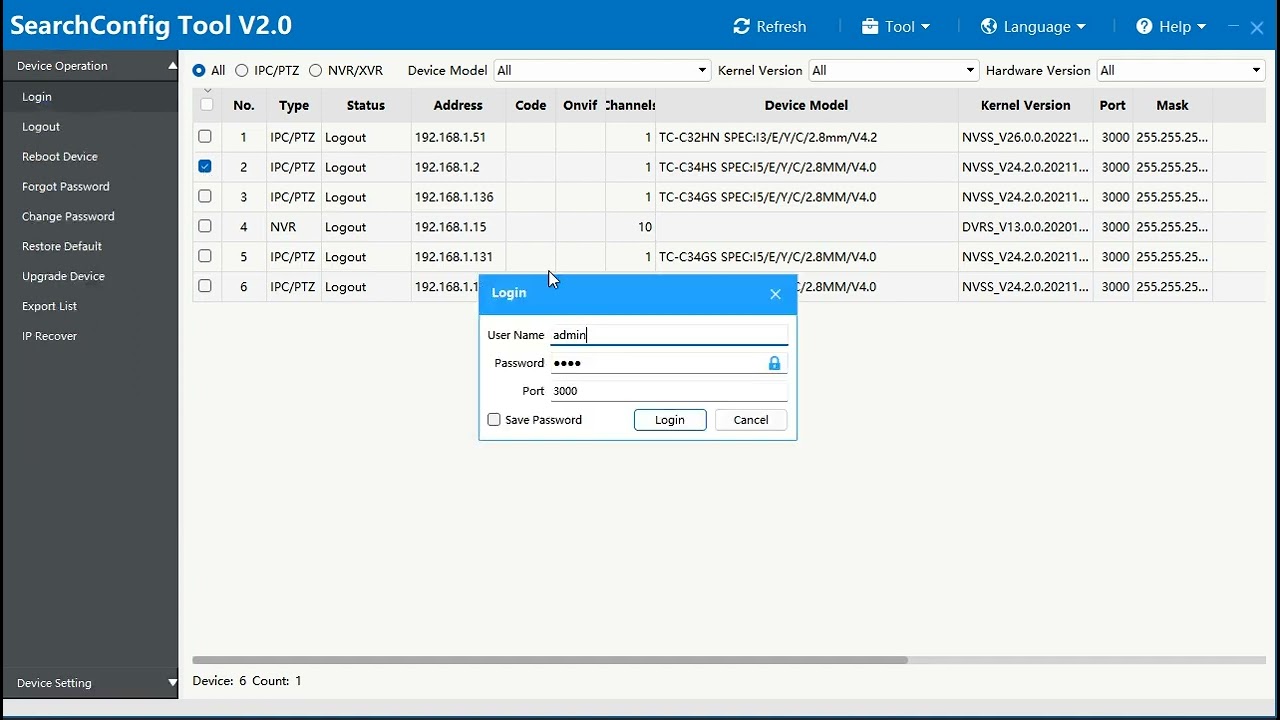Viewport: 1280px width, 720px height.
Task: Check the box for NVR device No. 4
Action: tap(205, 227)
